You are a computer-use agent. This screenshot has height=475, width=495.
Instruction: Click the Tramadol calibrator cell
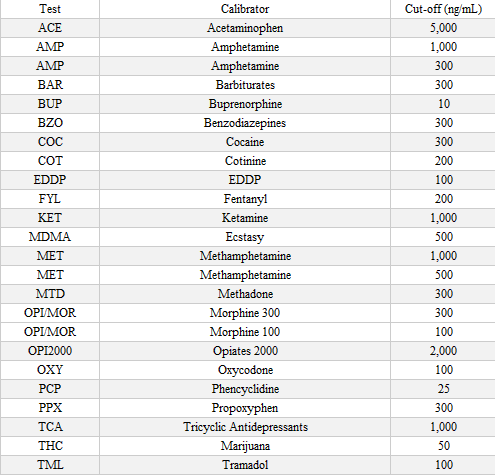pos(245,465)
